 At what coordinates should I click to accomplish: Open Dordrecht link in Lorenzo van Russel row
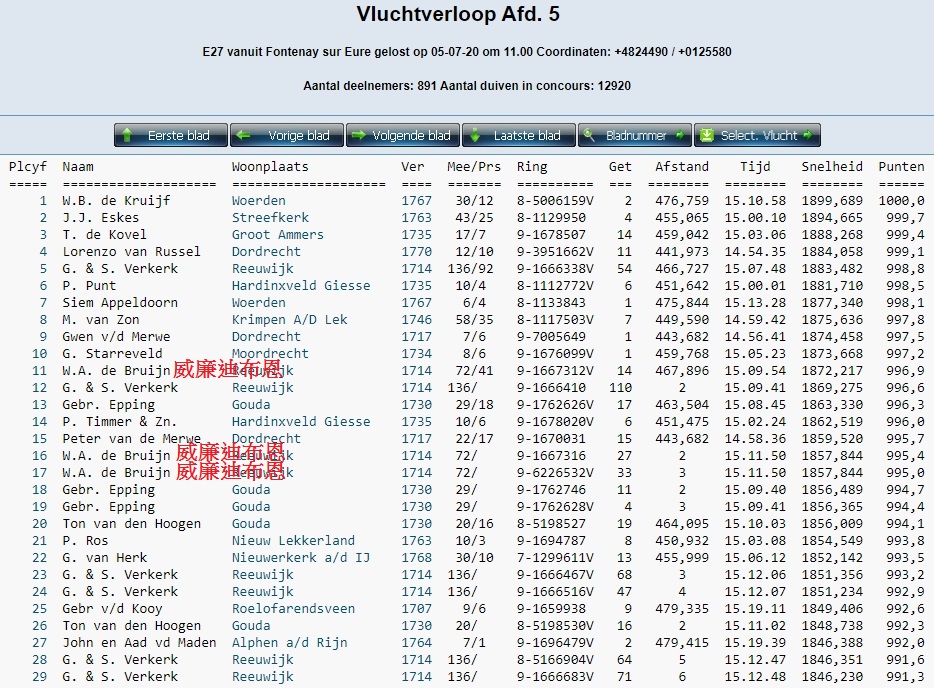coord(266,251)
